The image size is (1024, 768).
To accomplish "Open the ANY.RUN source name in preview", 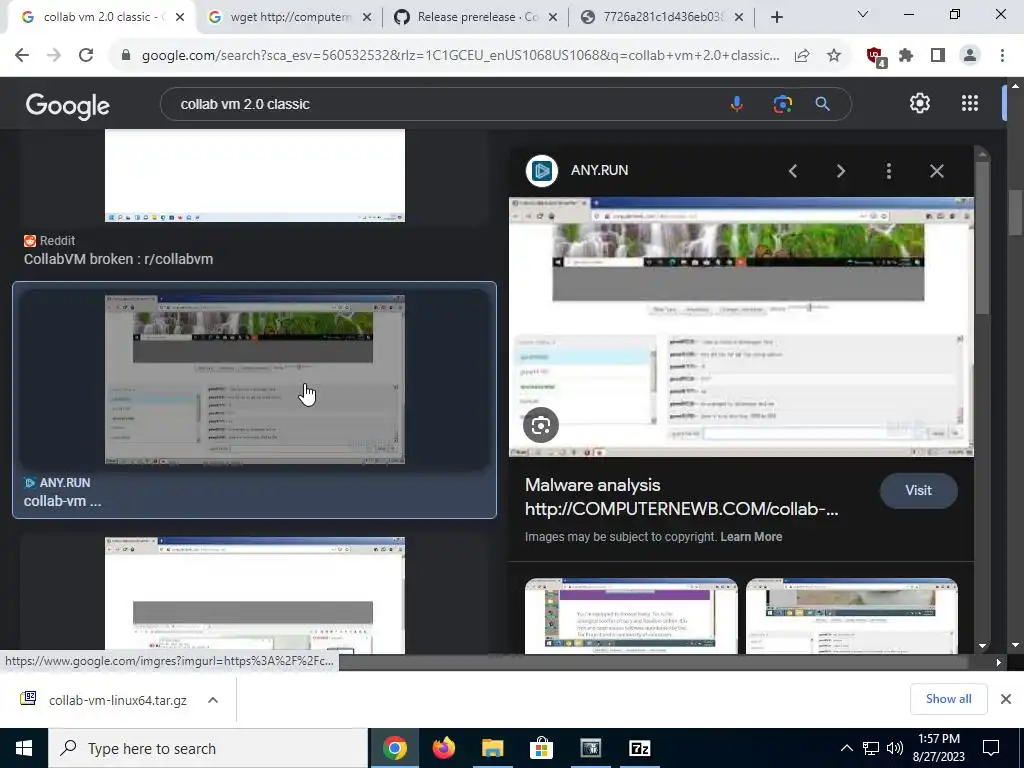I will 599,170.
